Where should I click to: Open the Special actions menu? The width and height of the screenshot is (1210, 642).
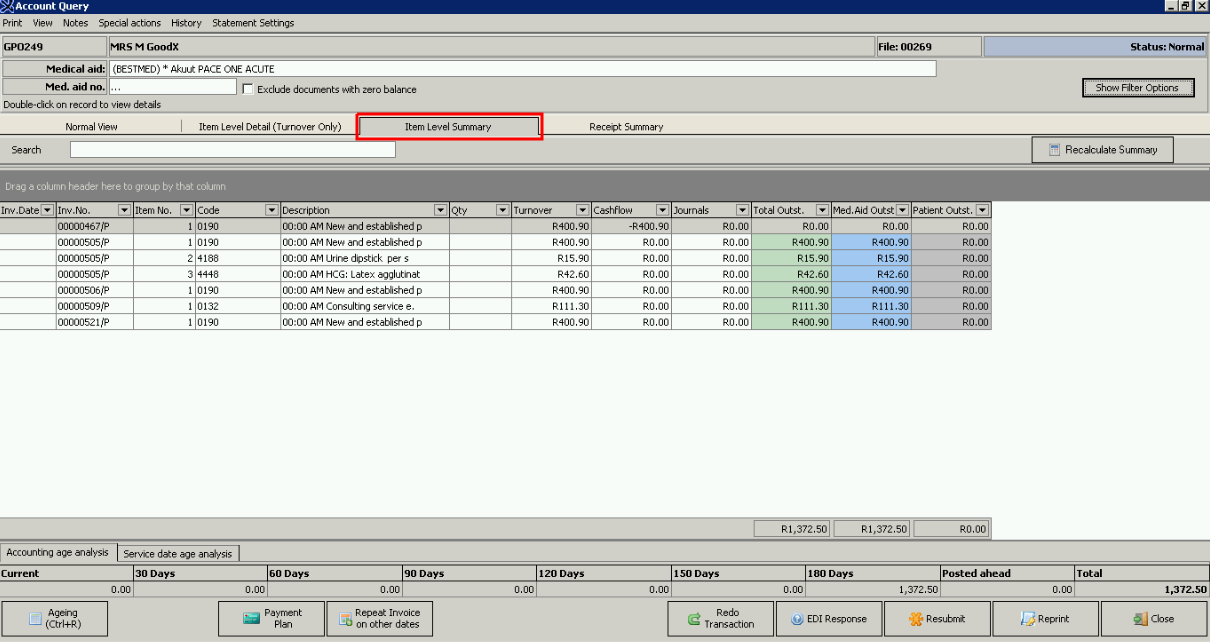129,23
